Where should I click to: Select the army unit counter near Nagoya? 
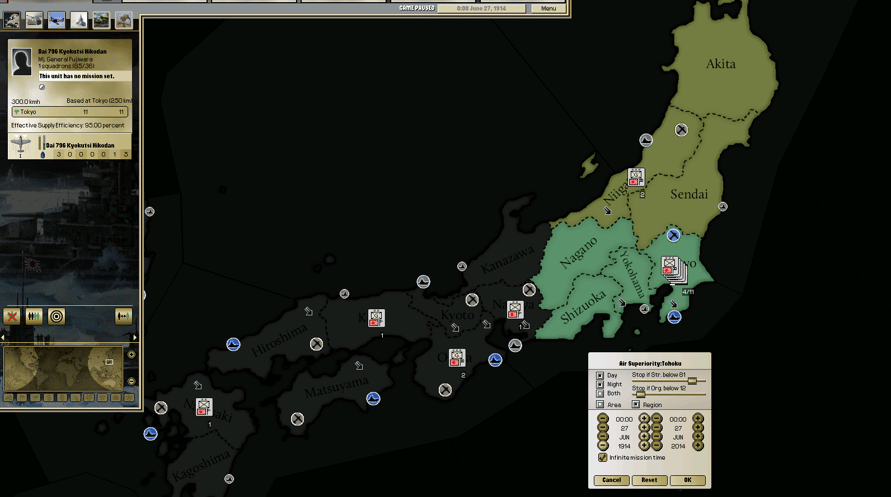(515, 310)
